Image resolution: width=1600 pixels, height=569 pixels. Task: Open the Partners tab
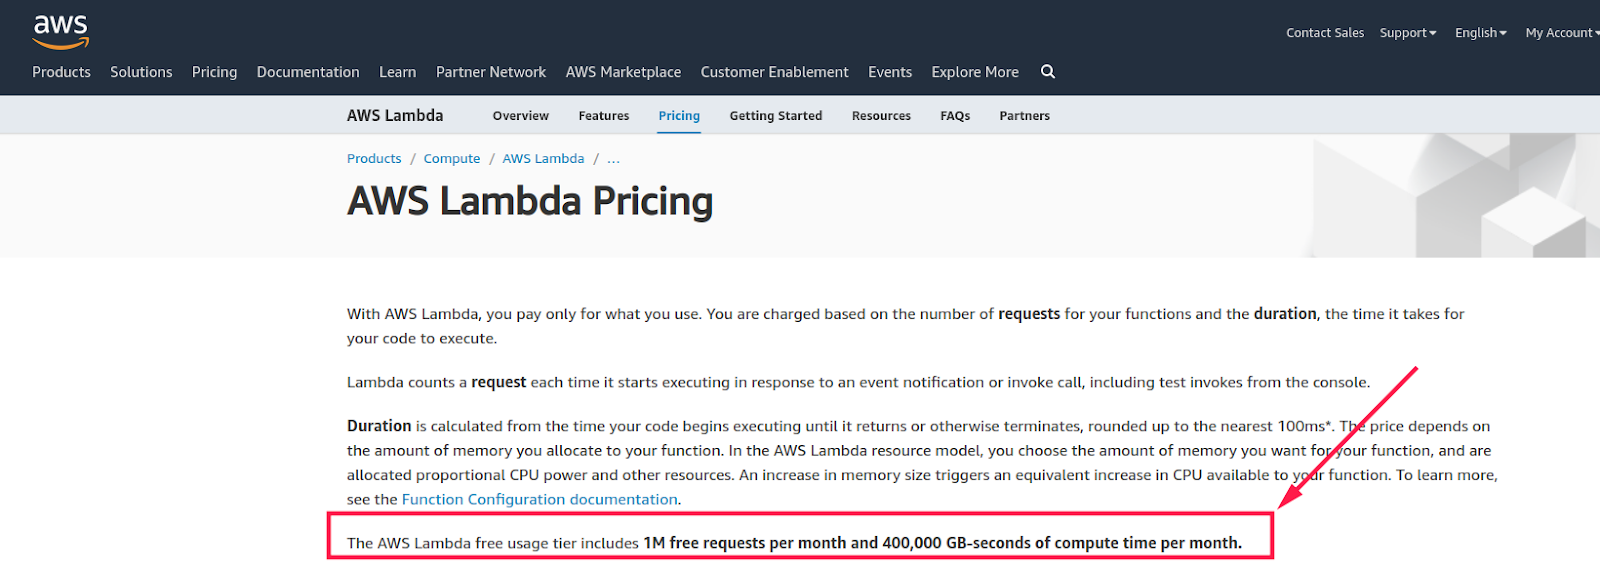pyautogui.click(x=1025, y=116)
